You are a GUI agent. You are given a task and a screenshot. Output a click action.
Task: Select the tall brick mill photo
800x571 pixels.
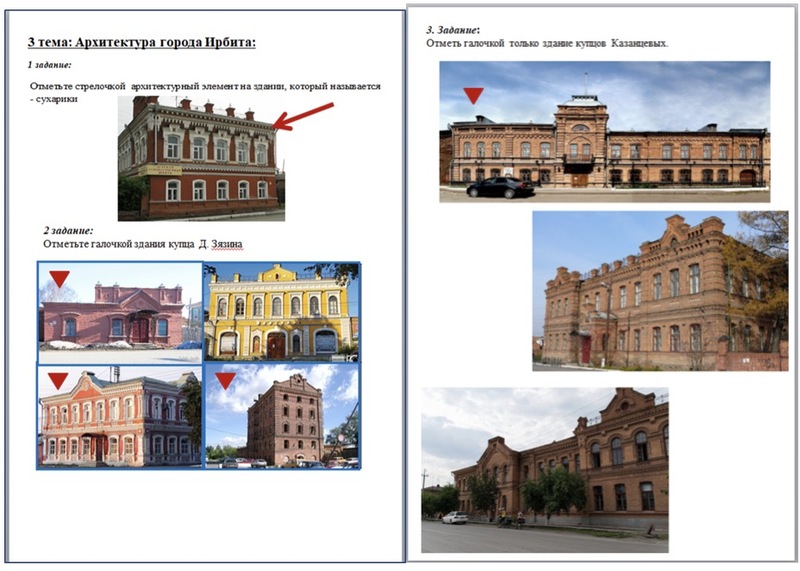pyautogui.click(x=282, y=416)
